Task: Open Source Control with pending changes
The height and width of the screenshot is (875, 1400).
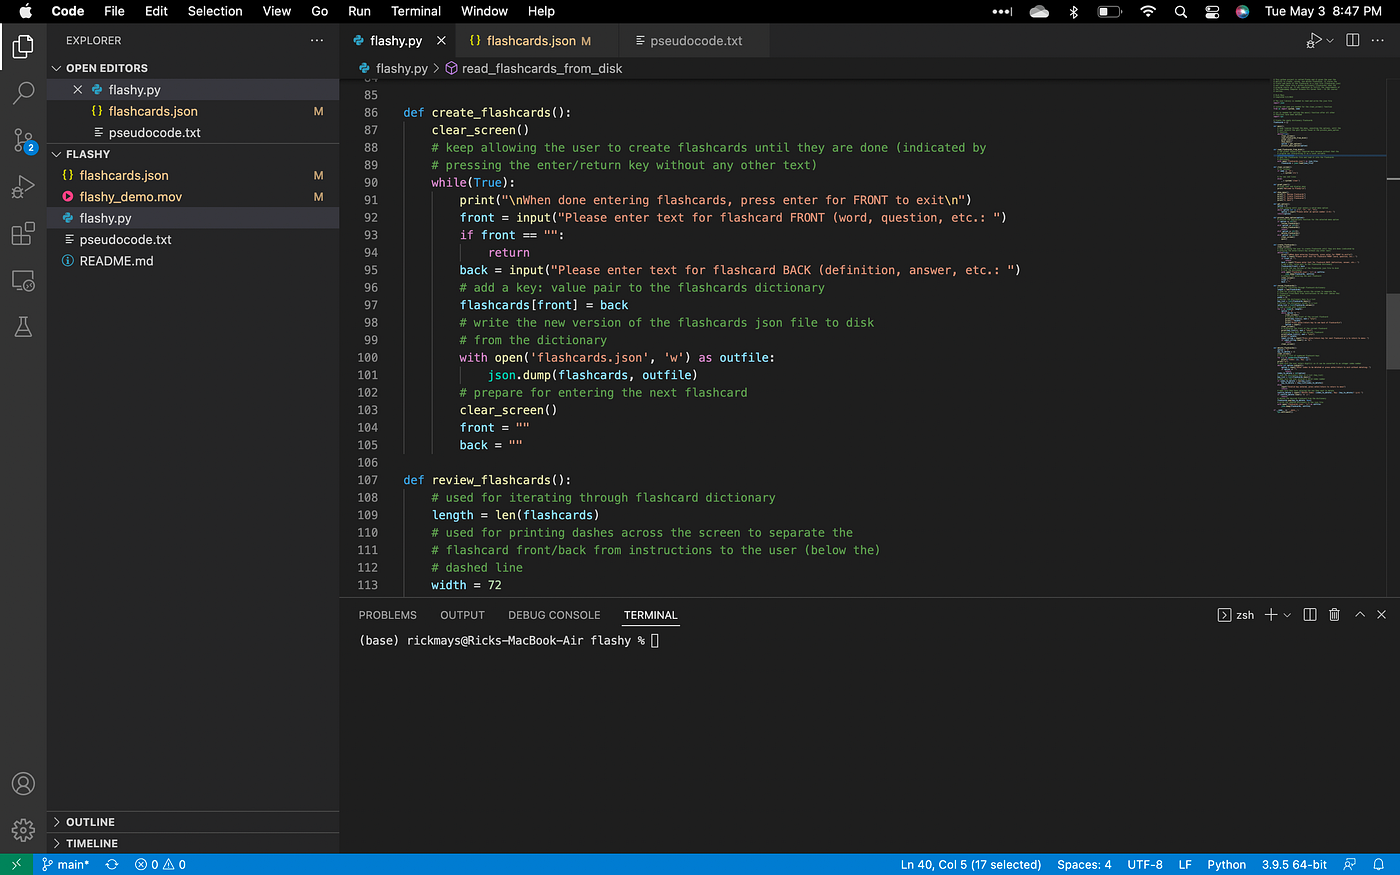Action: 23,140
